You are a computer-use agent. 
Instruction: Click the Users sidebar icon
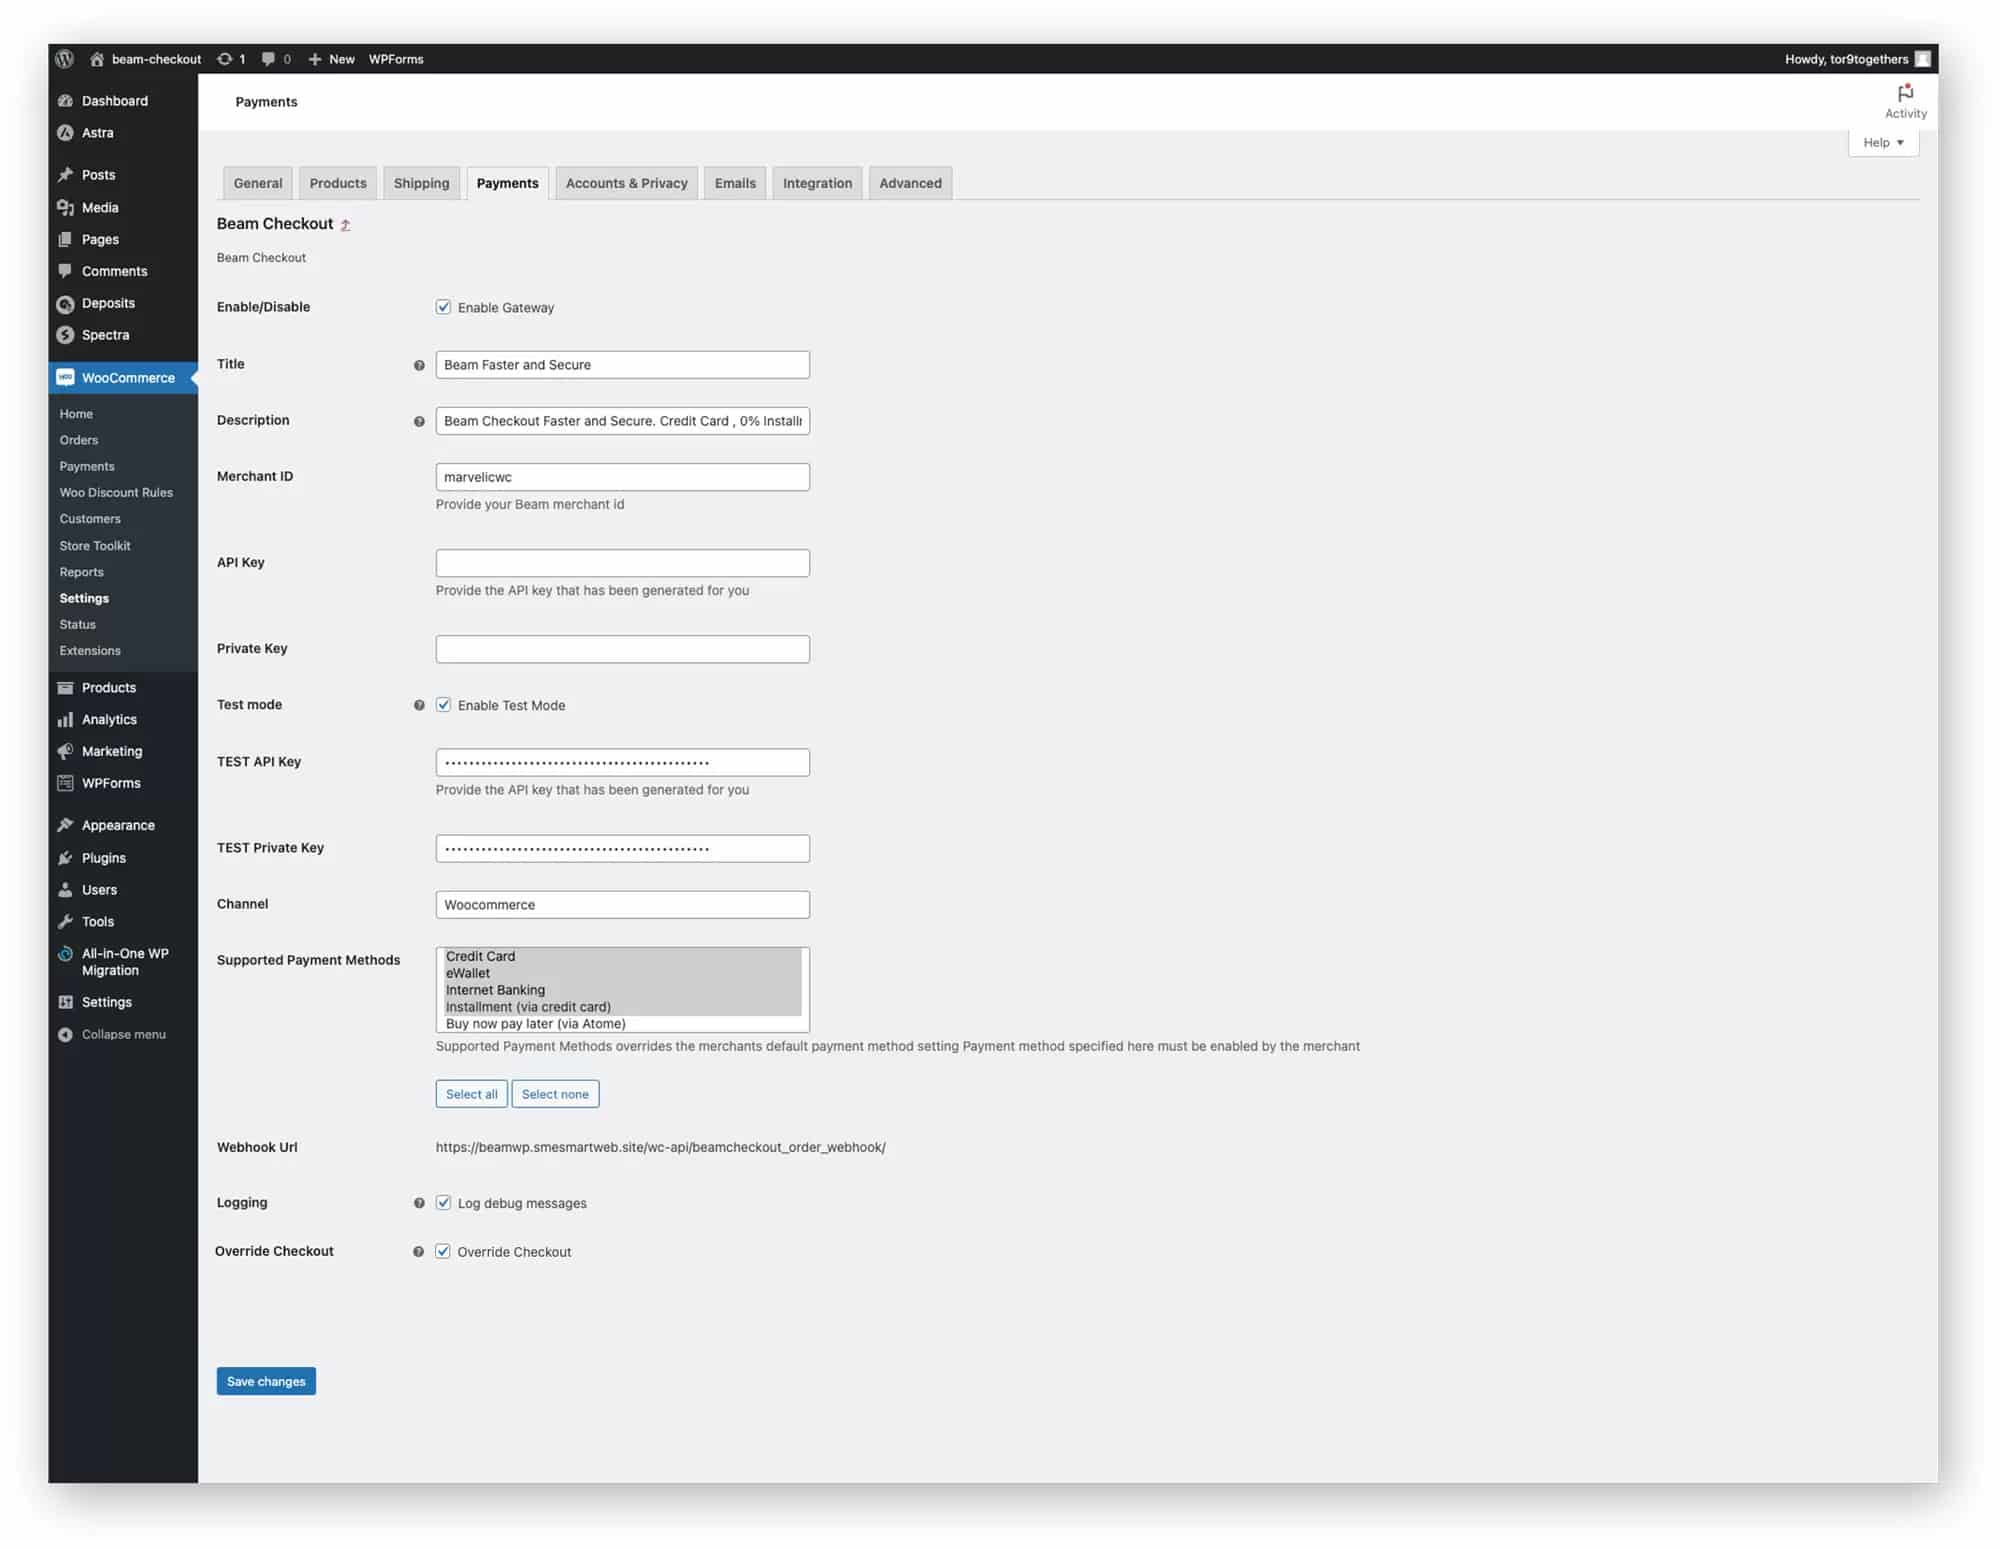pos(66,890)
